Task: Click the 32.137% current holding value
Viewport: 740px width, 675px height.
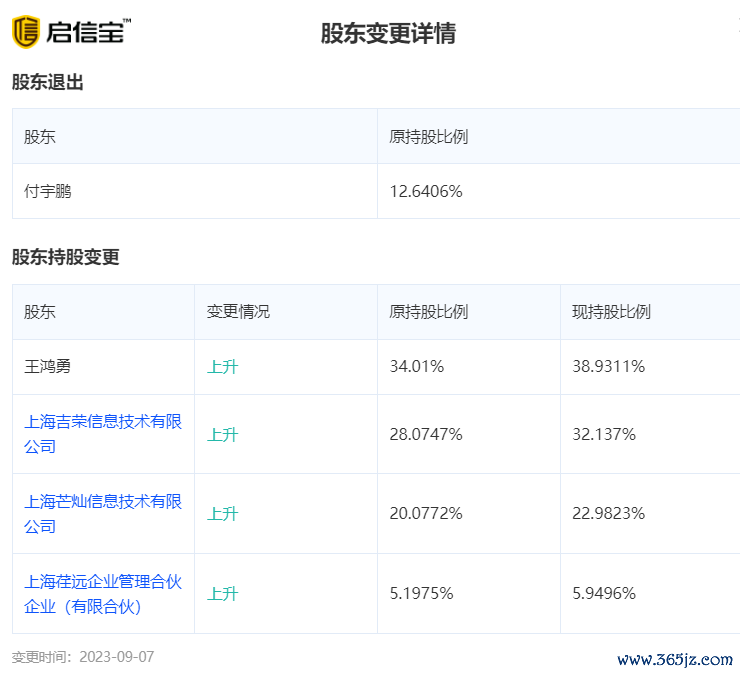Action: 604,434
